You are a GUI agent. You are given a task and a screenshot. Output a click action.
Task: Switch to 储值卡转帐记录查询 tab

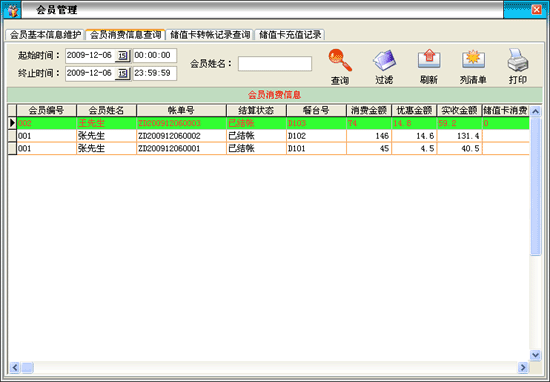tap(210, 35)
